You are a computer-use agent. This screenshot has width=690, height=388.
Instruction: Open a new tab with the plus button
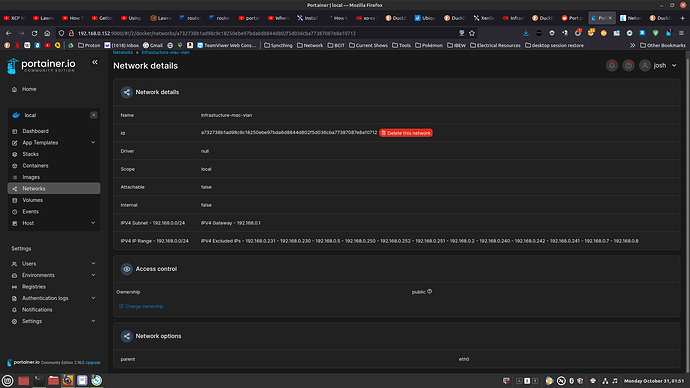683,18
